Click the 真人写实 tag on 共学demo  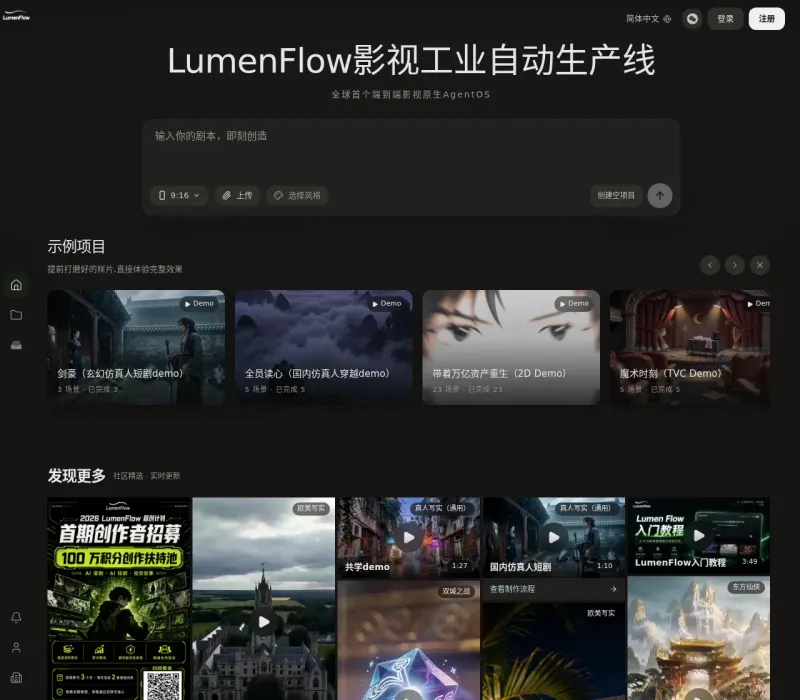pyautogui.click(x=440, y=508)
